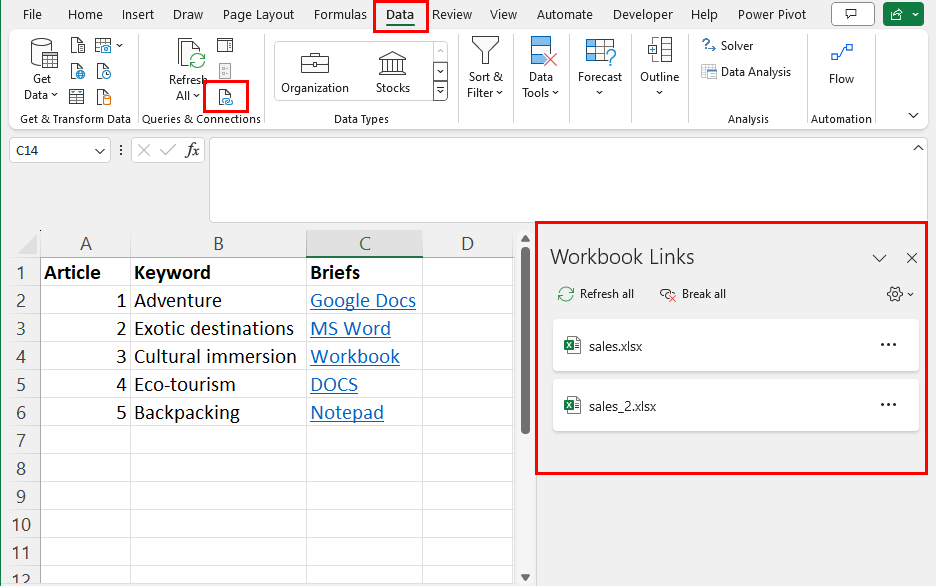Viewport: 936px width, 586px height.
Task: Open more options for sales.xlsx
Action: (888, 344)
